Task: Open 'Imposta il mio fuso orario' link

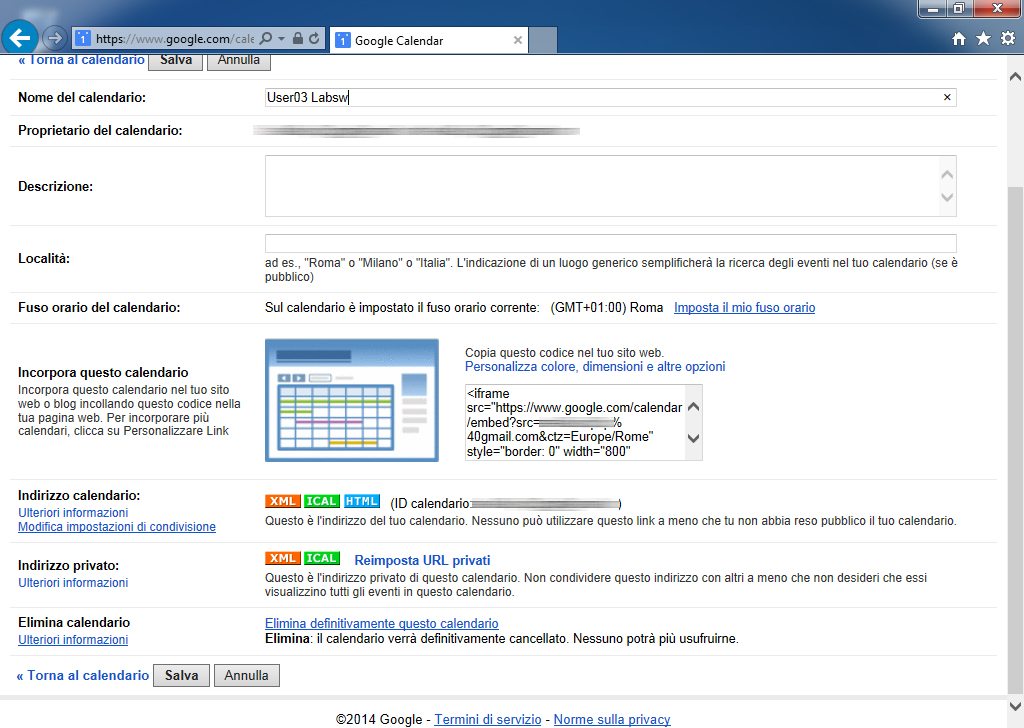Action: point(744,308)
